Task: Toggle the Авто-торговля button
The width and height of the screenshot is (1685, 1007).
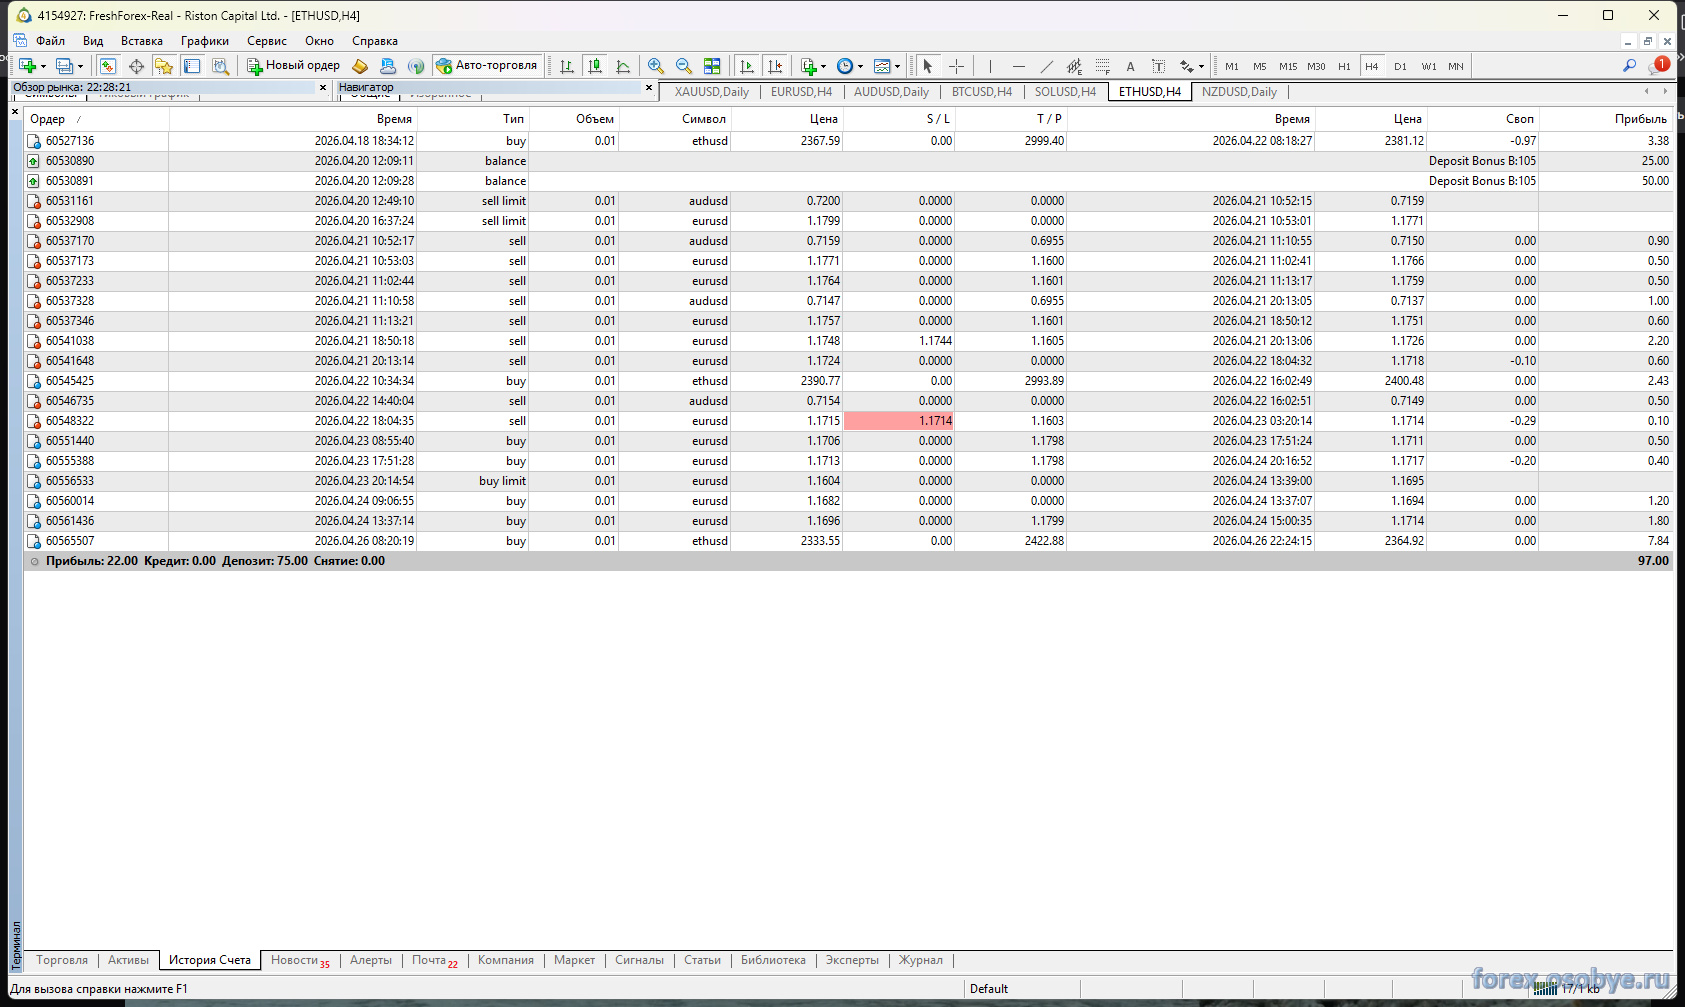Action: coord(488,66)
